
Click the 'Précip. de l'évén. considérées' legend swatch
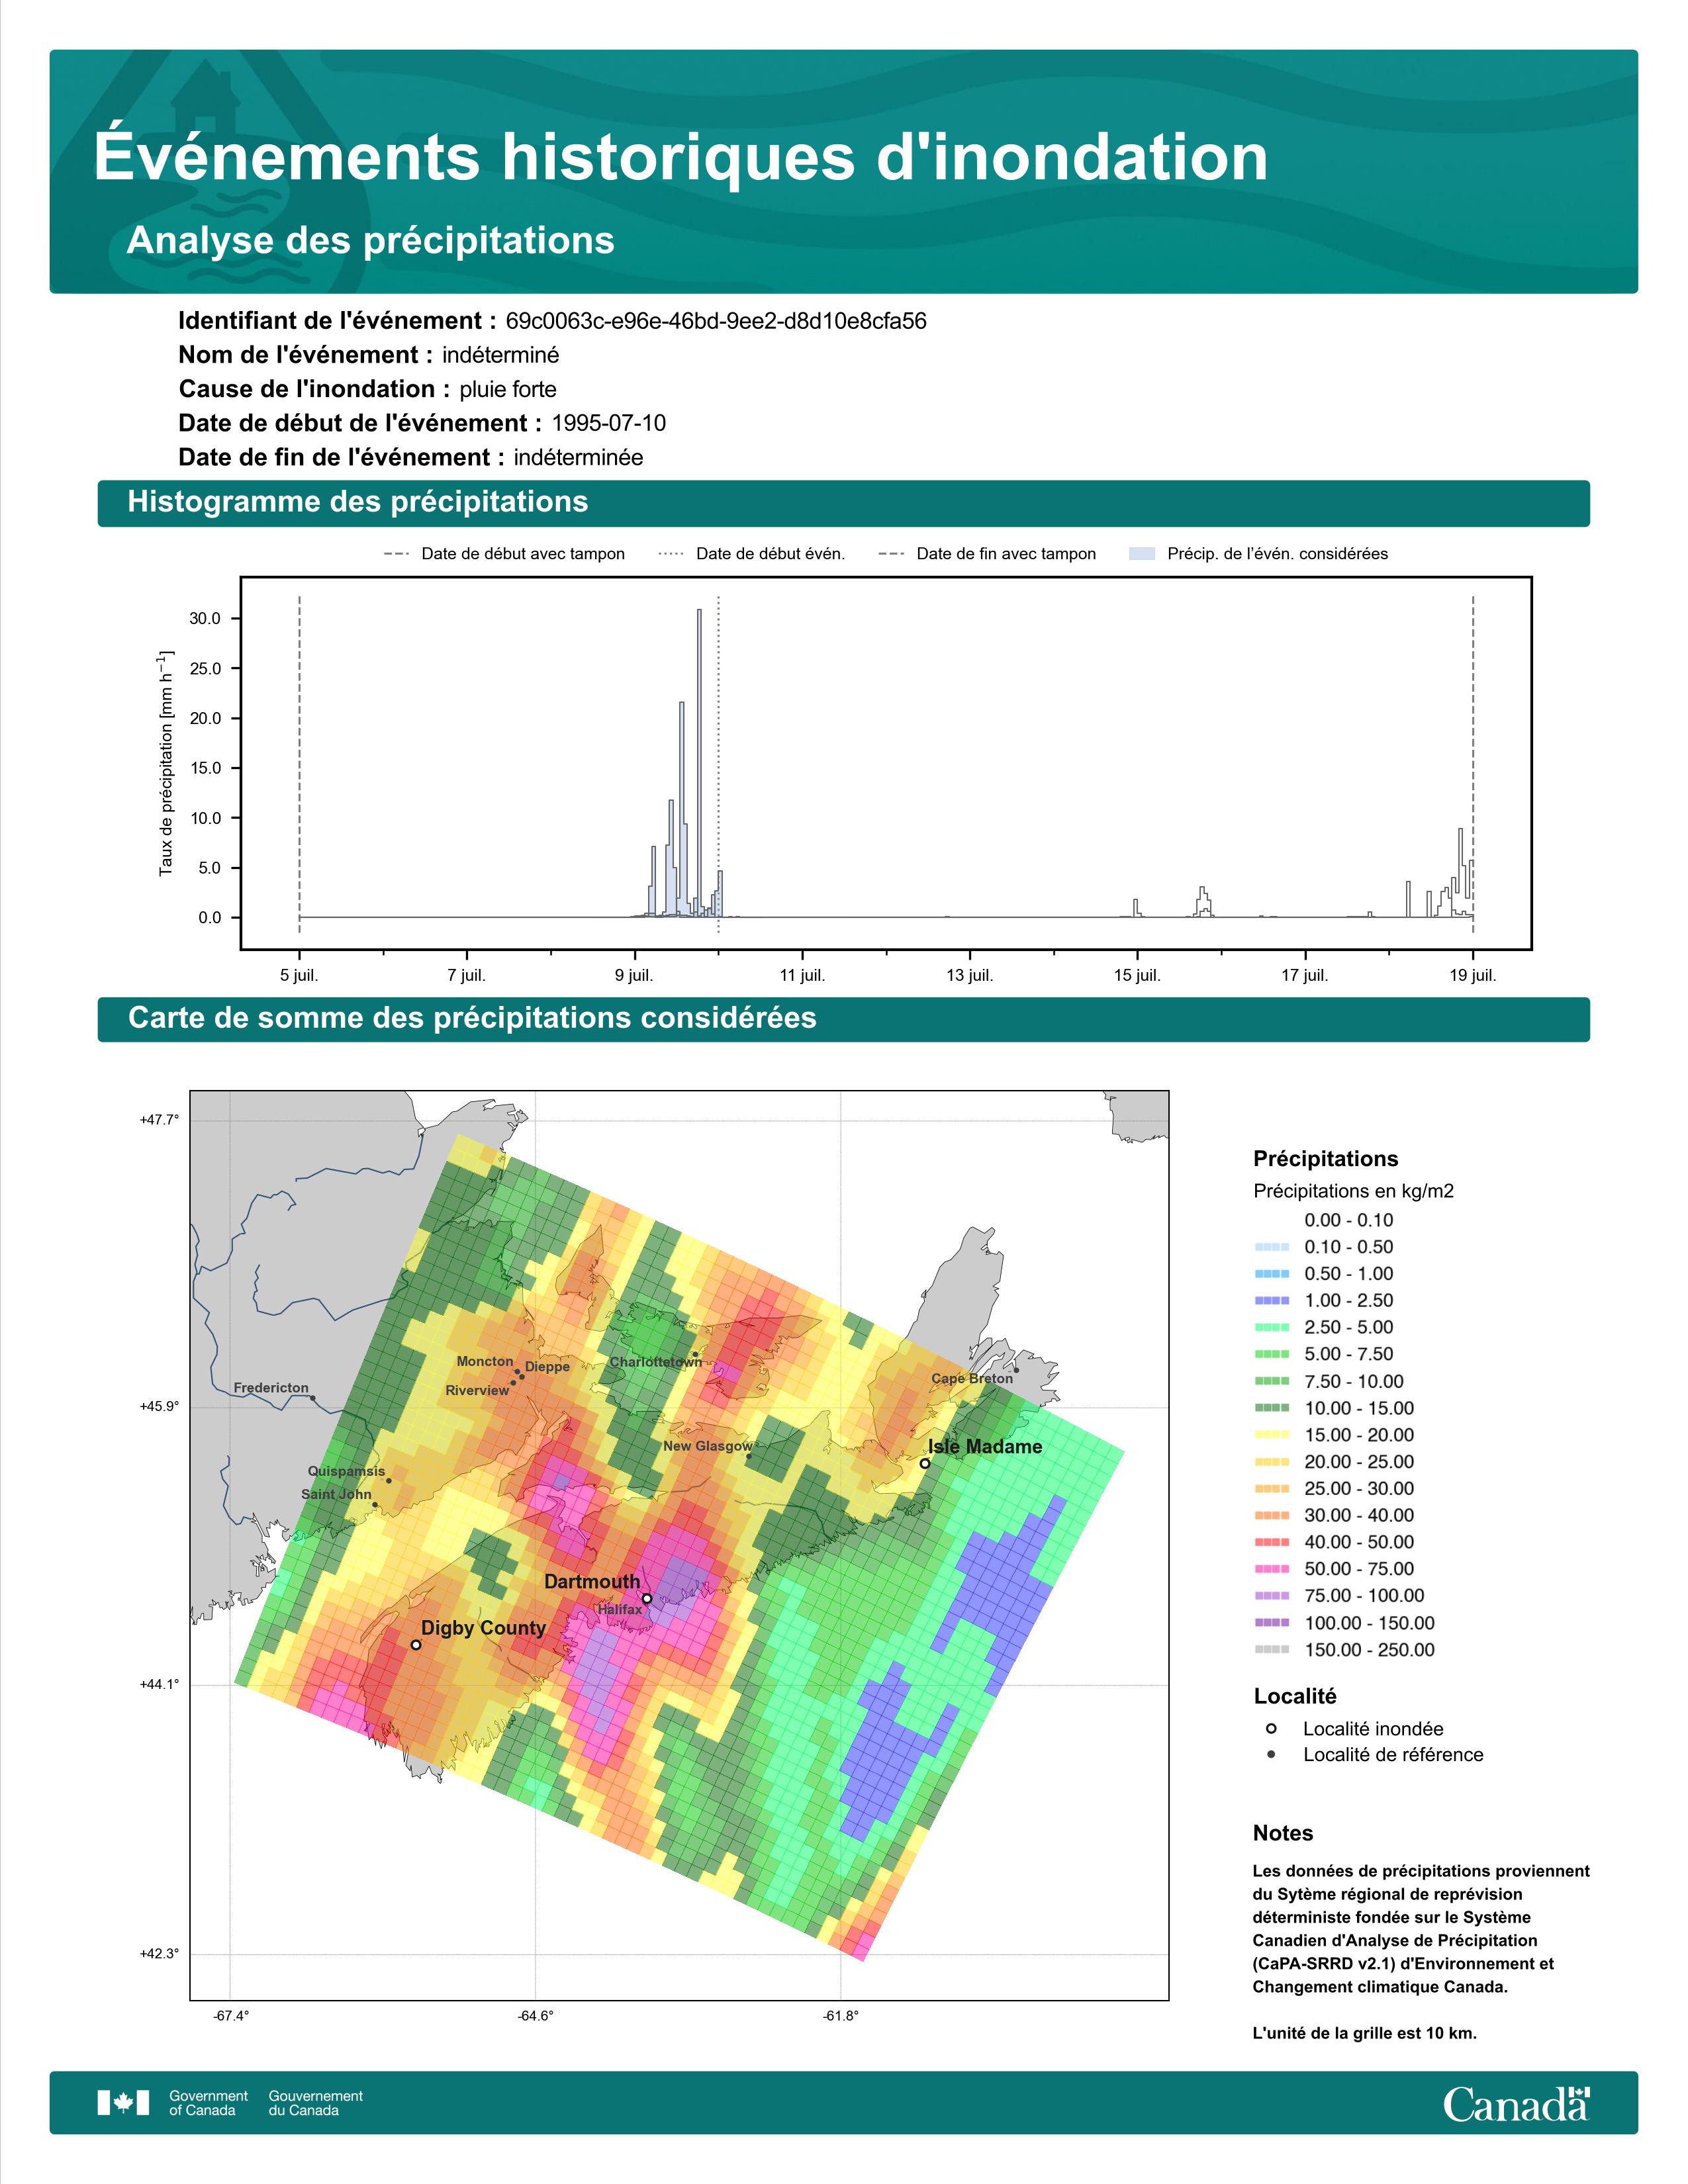point(1142,554)
